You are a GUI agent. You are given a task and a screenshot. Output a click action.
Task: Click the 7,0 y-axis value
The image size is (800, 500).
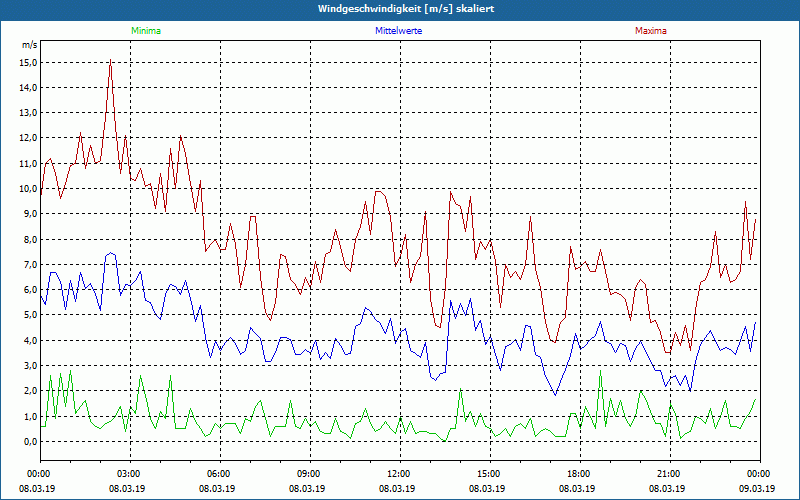(x=31, y=265)
